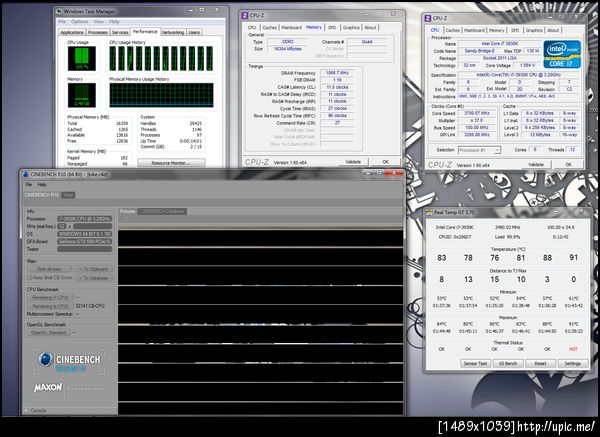The image size is (600, 437).
Task: Open the Processor selection dropdown in CPU-Z
Action: coord(479,150)
